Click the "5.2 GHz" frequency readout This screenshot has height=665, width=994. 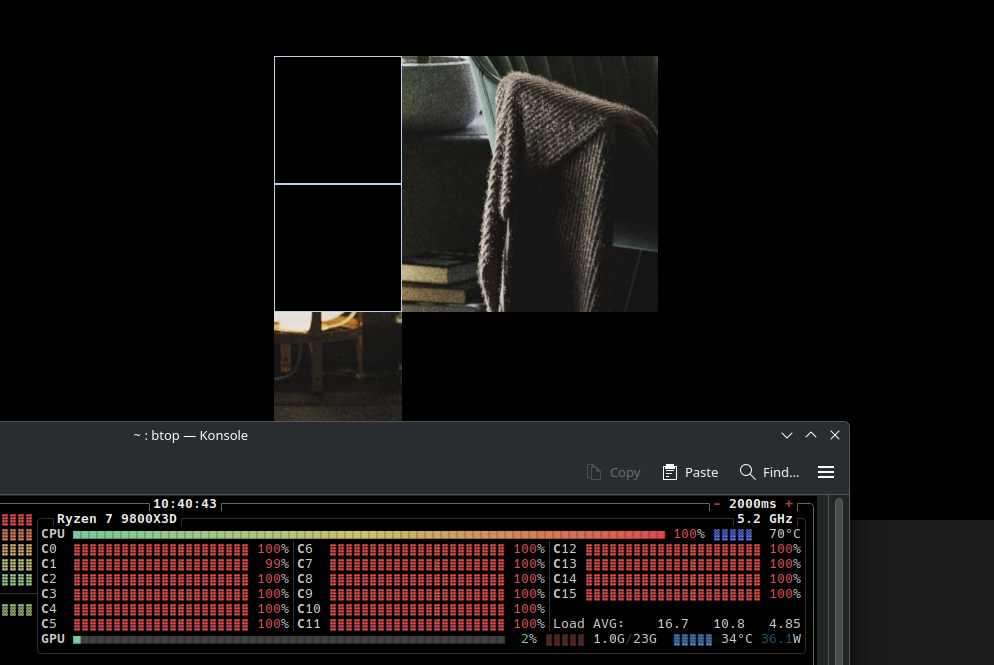765,519
